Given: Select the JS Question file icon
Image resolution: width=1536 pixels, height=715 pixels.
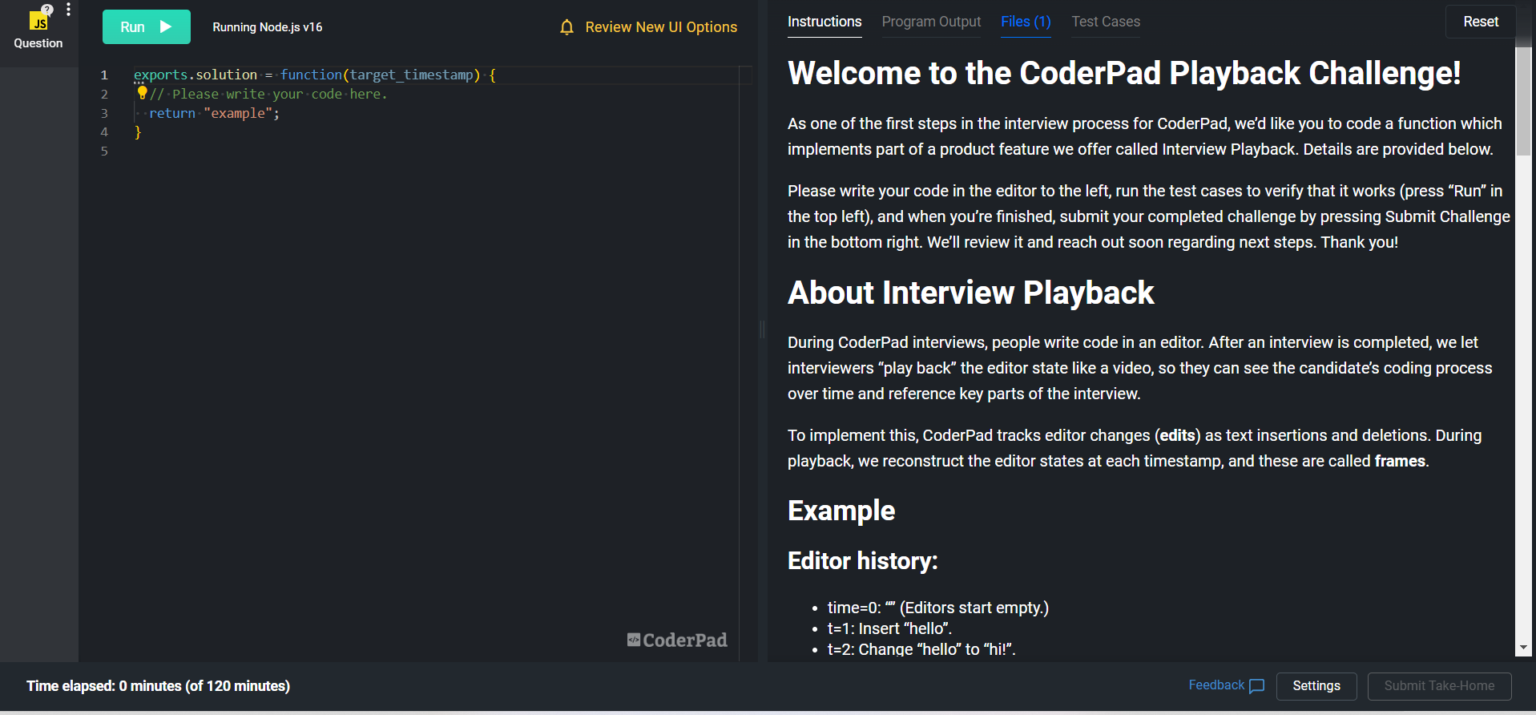Looking at the screenshot, I should [x=39, y=20].
